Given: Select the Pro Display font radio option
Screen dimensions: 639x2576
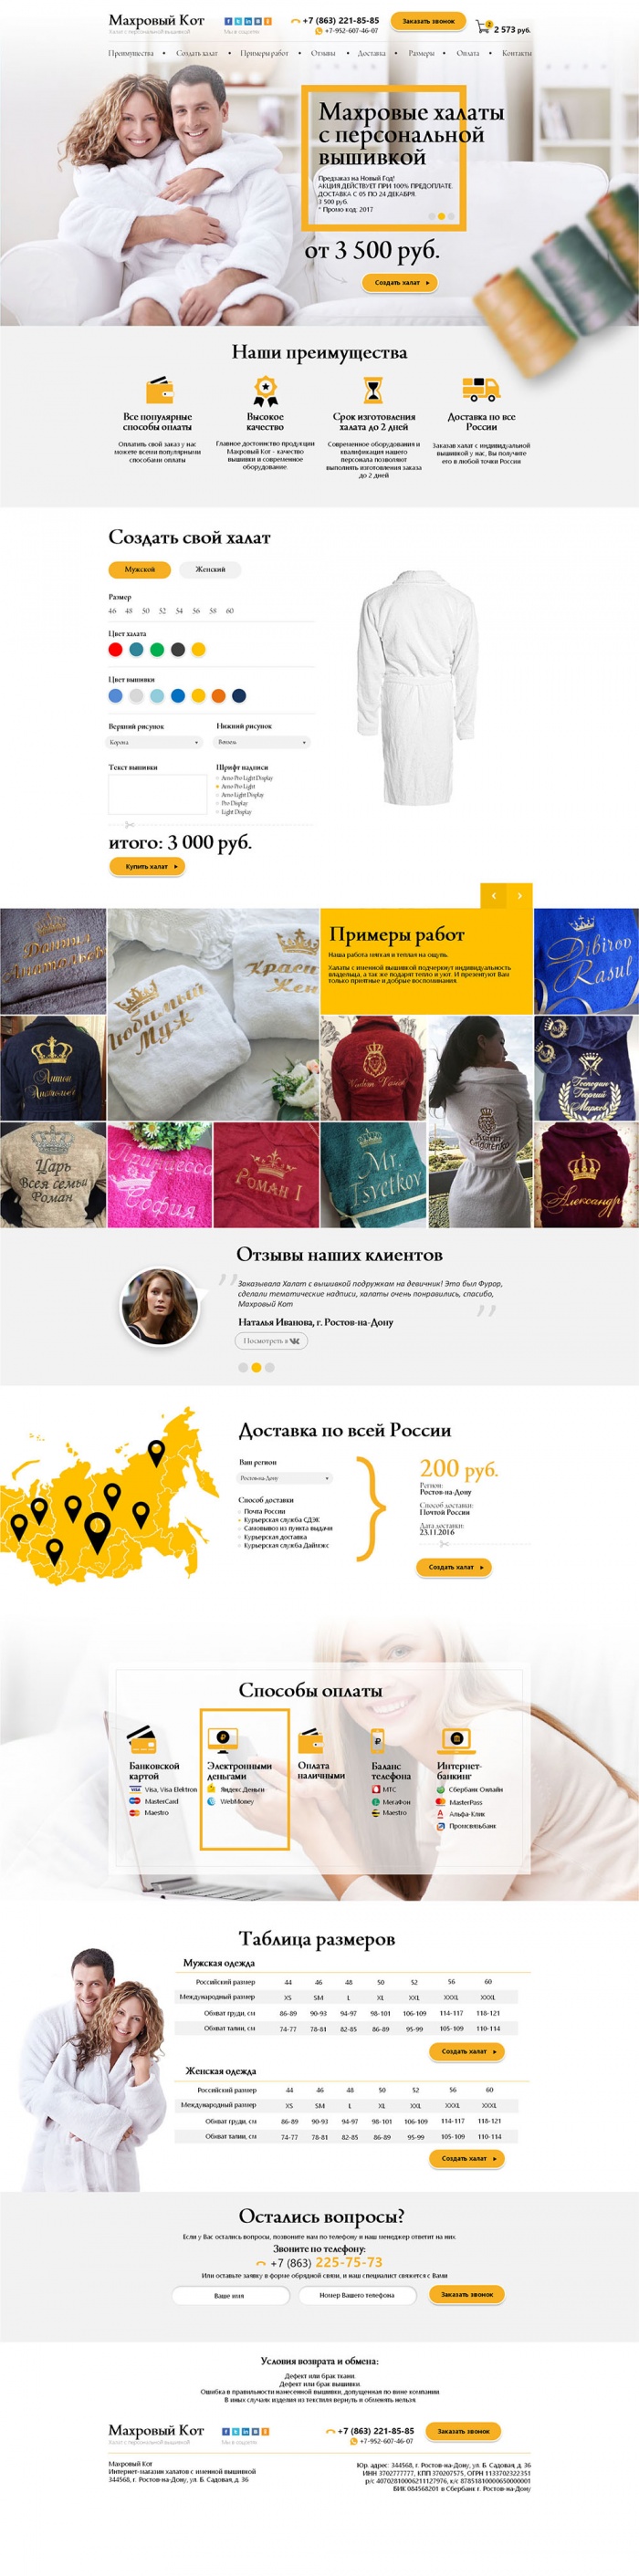Looking at the screenshot, I should [232, 803].
